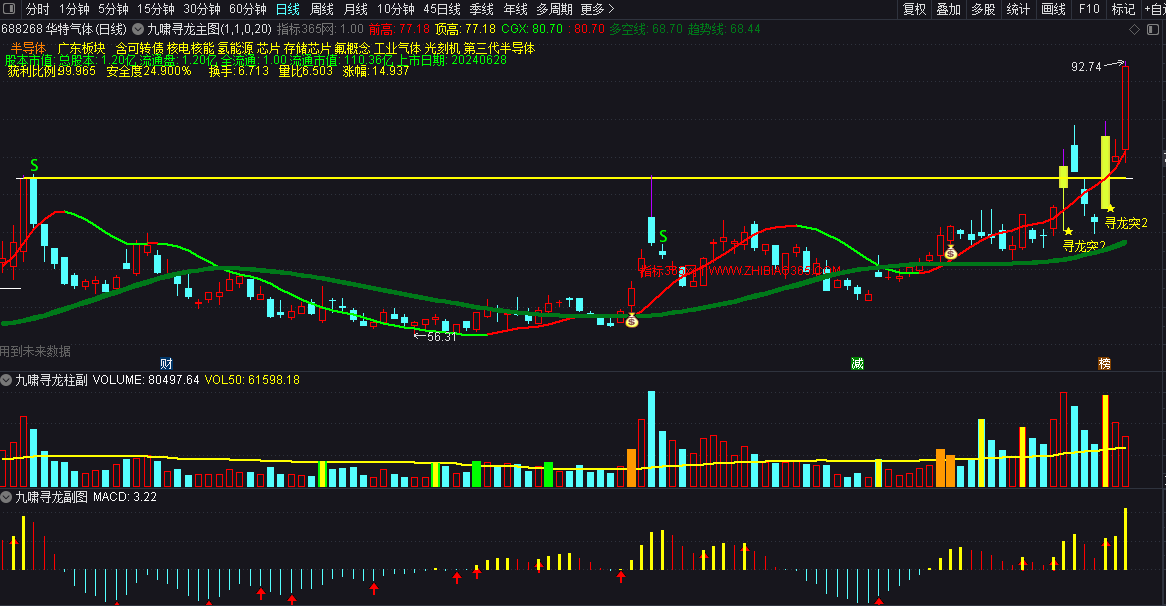Select the 10分钟 period tab

coord(396,9)
